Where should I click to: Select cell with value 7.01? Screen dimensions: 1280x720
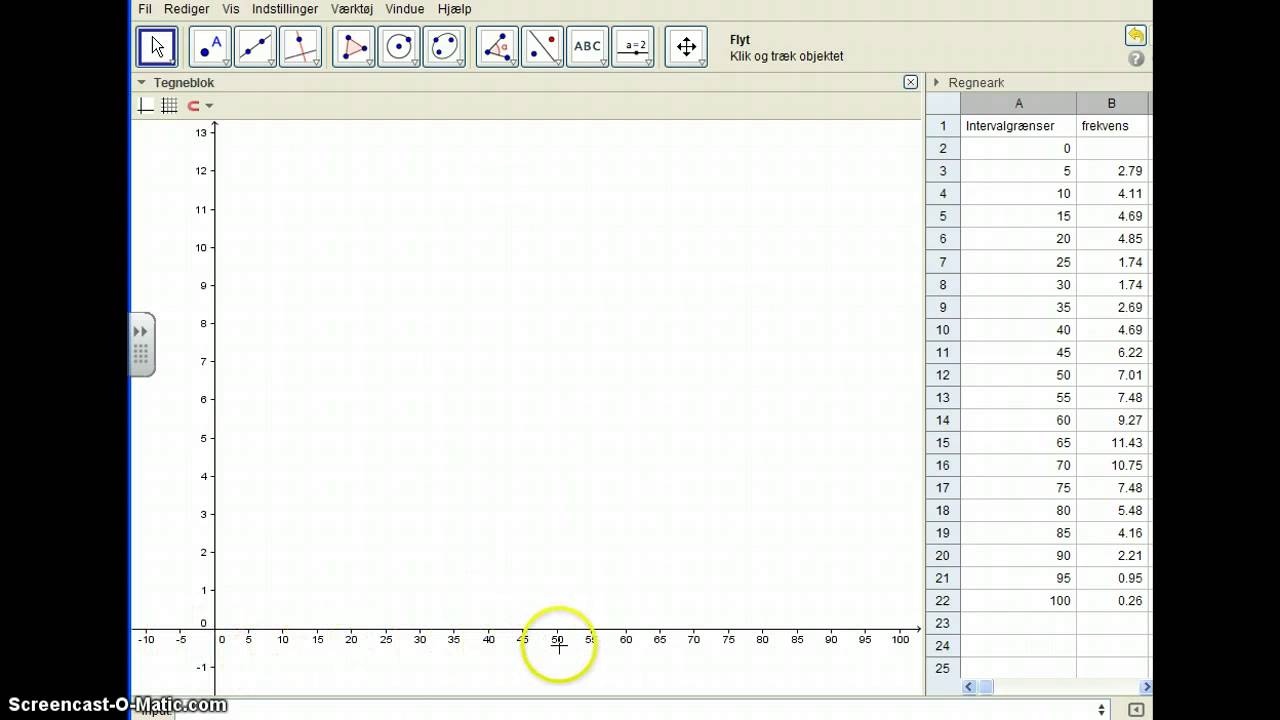(x=1112, y=375)
